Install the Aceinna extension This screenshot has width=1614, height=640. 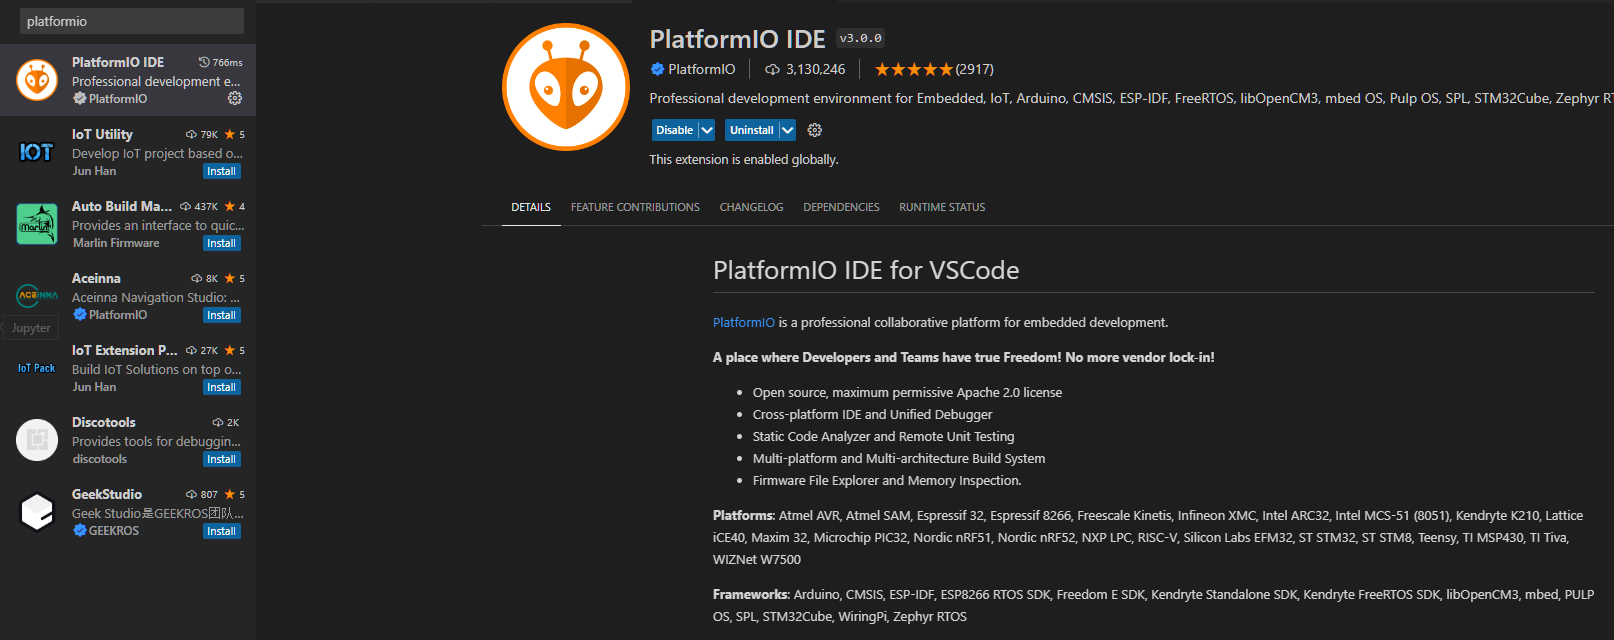point(221,315)
